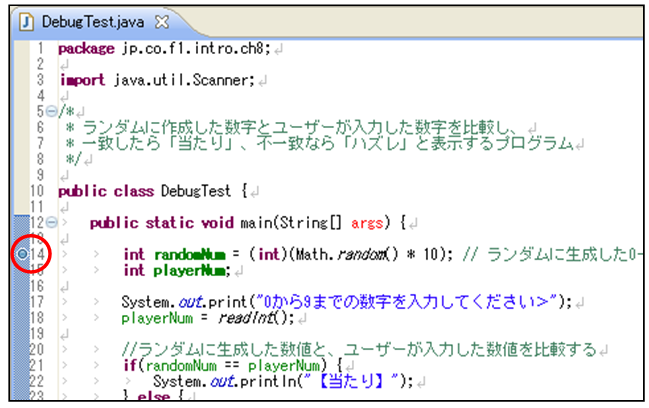Collapse the comment block at line 5
Image resolution: width=649 pixels, height=408 pixels.
point(50,111)
